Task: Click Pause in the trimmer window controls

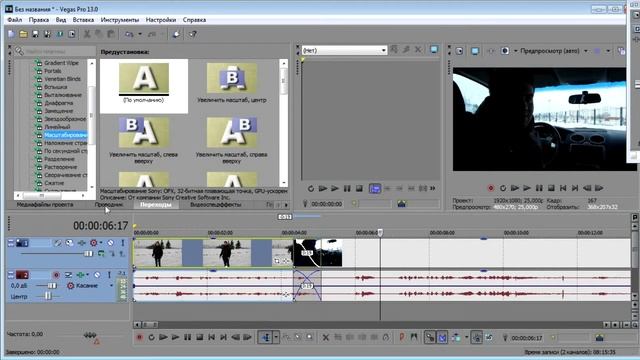Action: coord(347,188)
